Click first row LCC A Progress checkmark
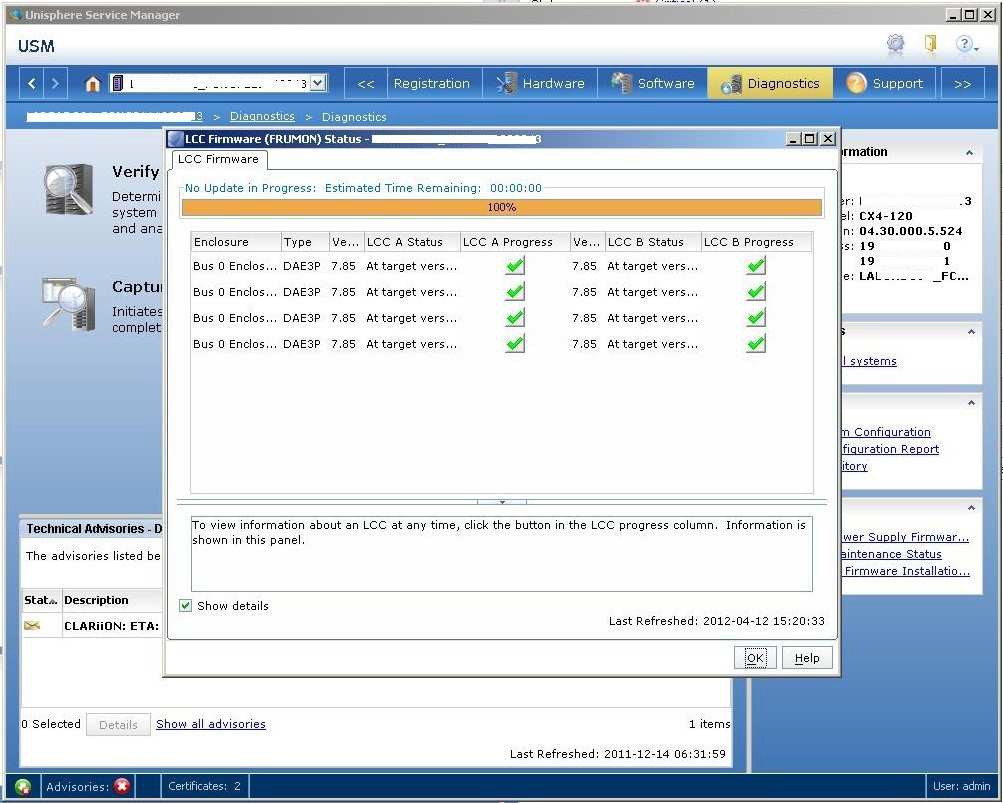The width and height of the screenshot is (1003, 803). coord(515,266)
